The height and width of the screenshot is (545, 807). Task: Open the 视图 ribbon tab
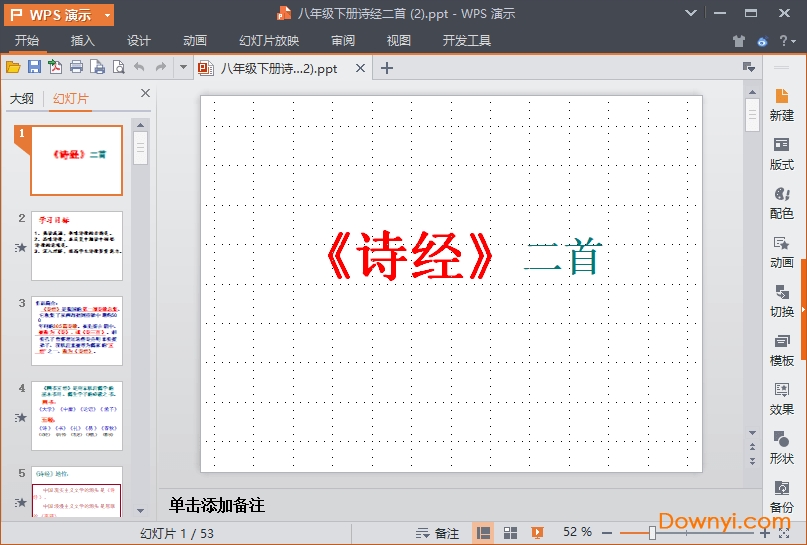[x=399, y=41]
